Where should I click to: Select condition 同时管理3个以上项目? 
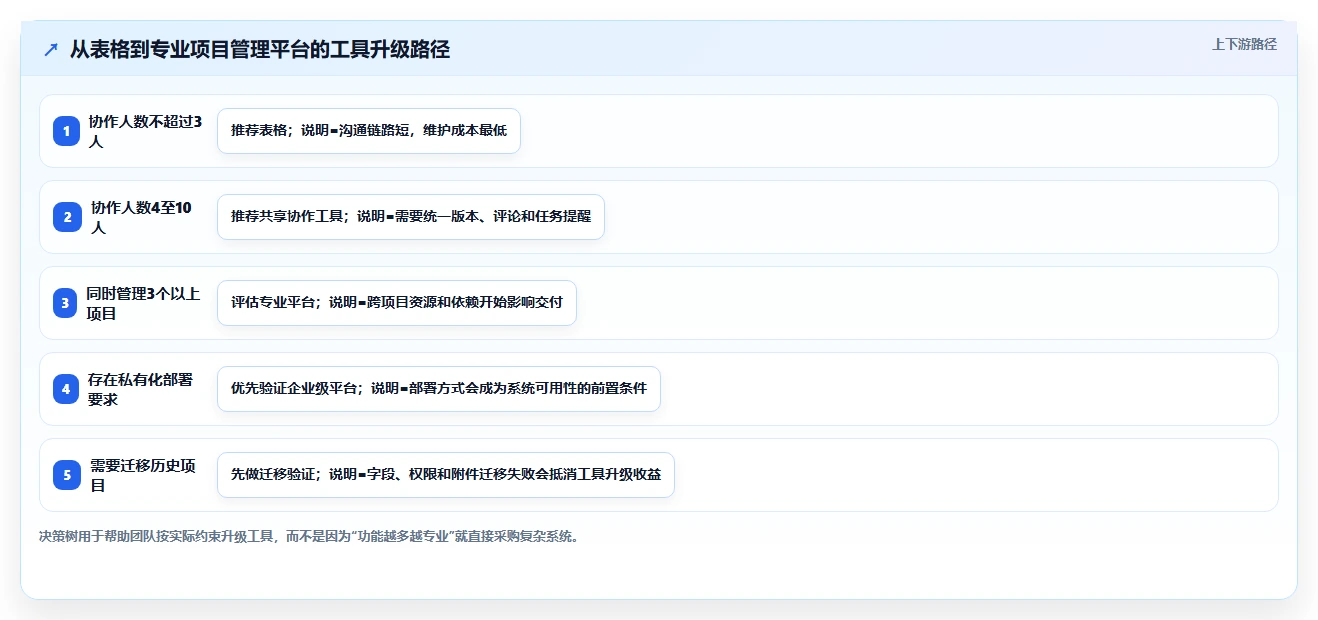143,303
